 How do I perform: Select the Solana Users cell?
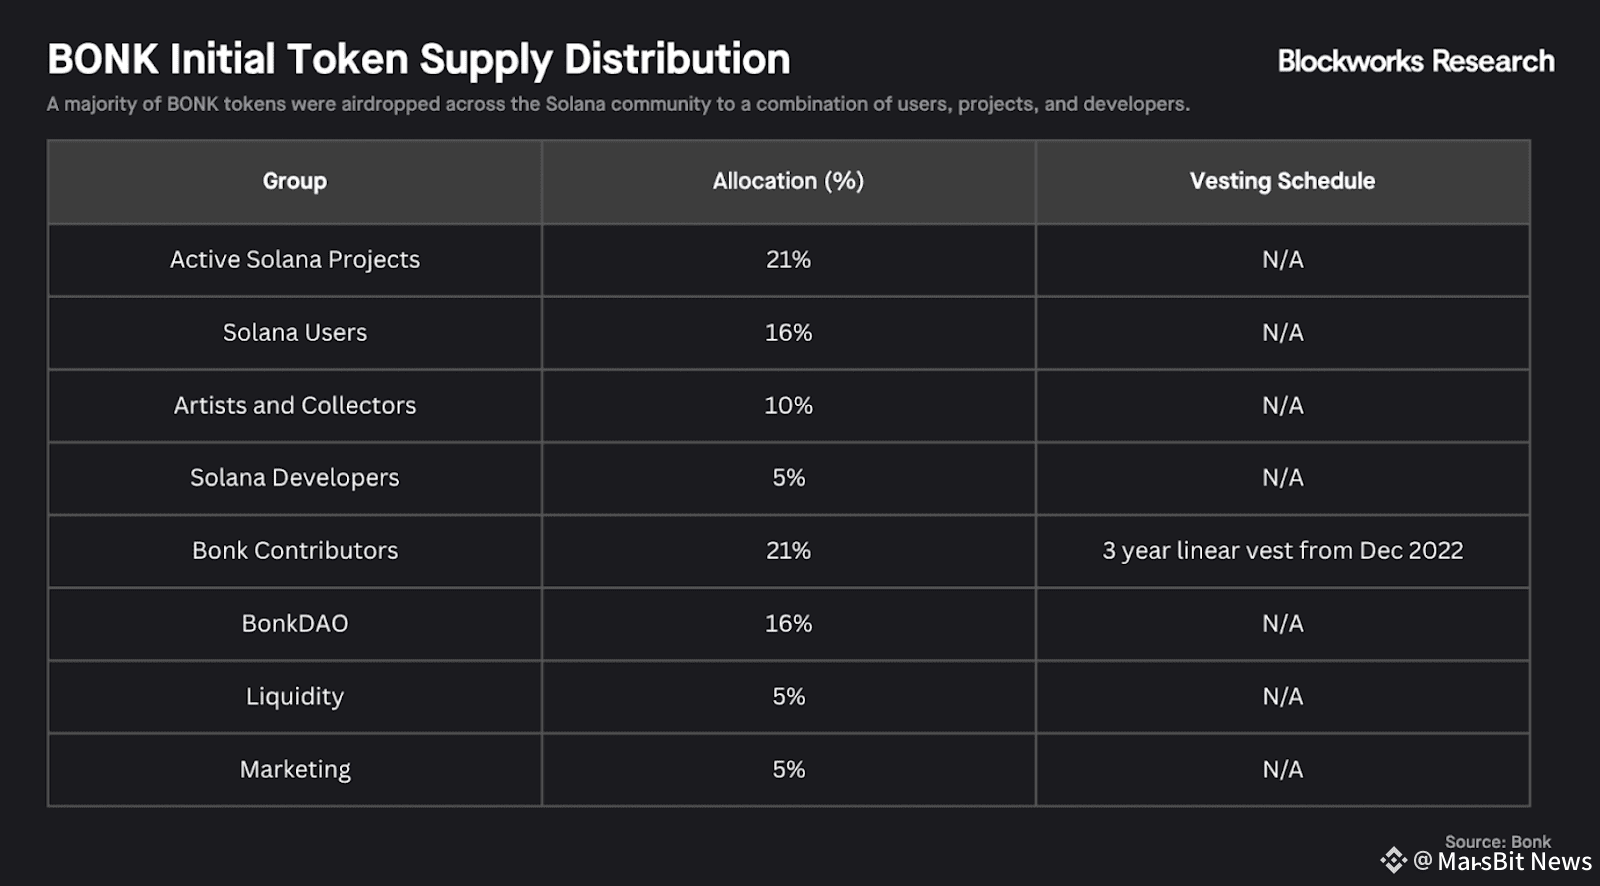tap(295, 333)
